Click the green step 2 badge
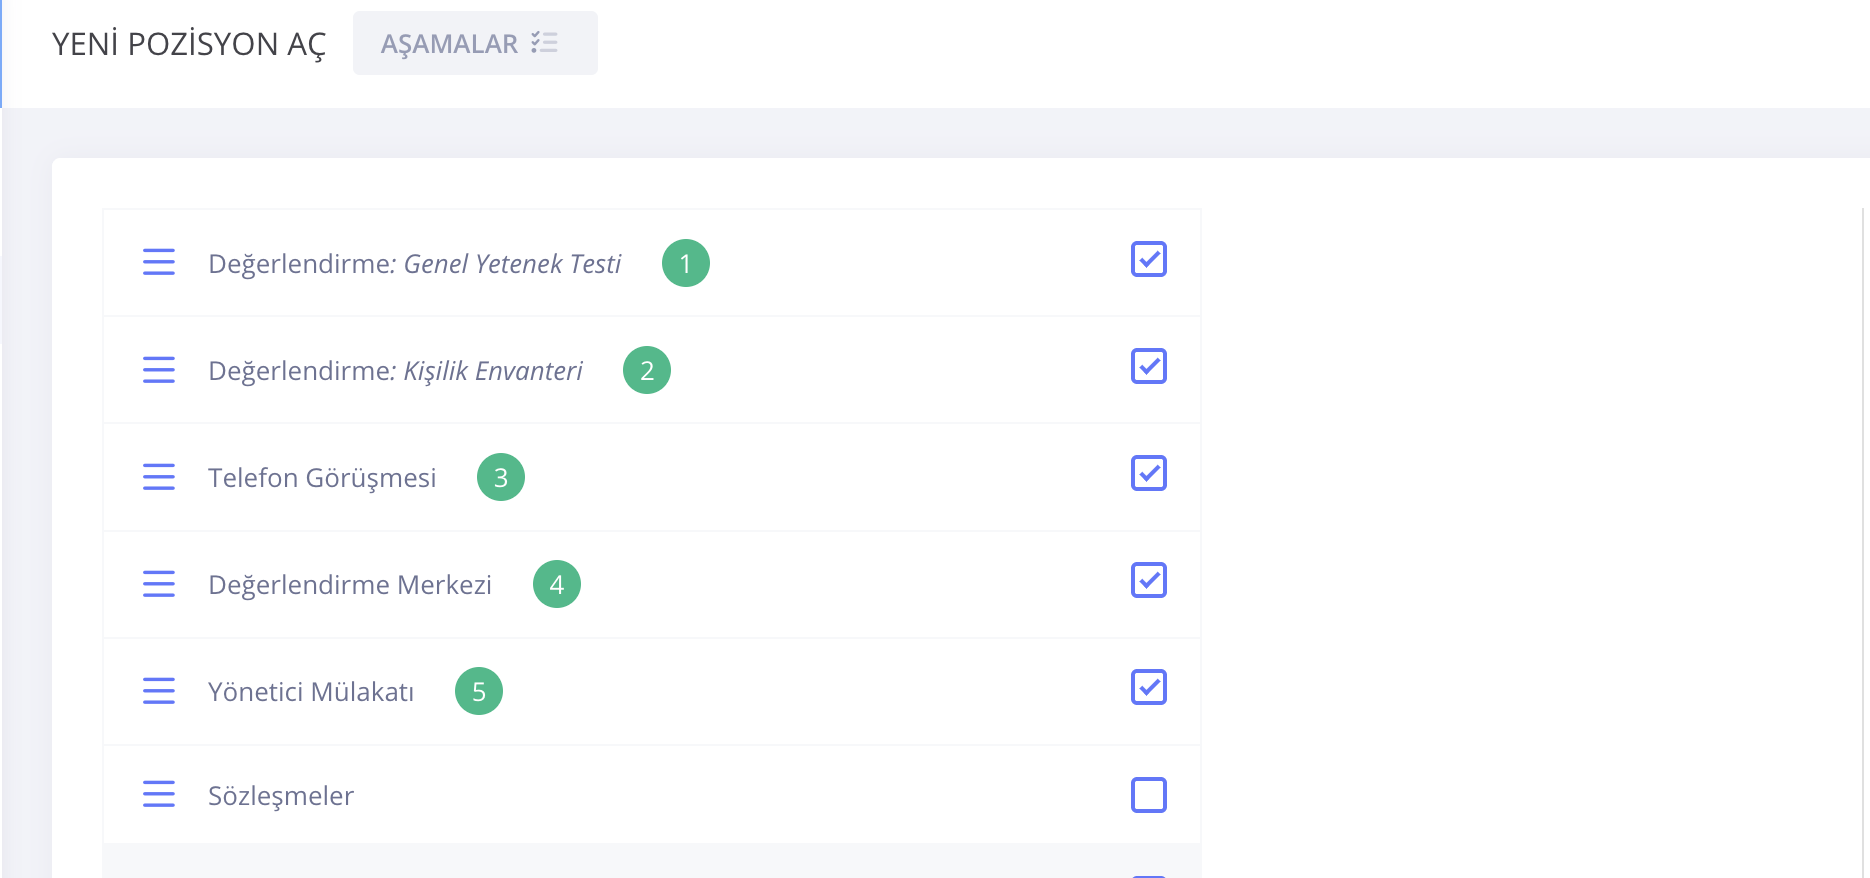The image size is (1870, 878). [647, 370]
